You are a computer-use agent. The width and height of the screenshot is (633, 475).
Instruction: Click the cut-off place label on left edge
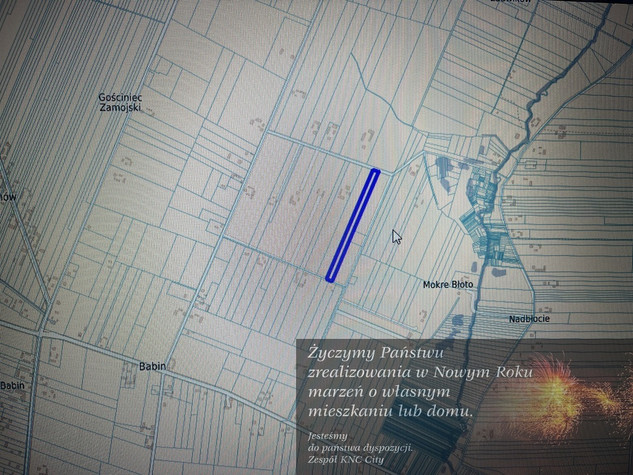(8, 197)
